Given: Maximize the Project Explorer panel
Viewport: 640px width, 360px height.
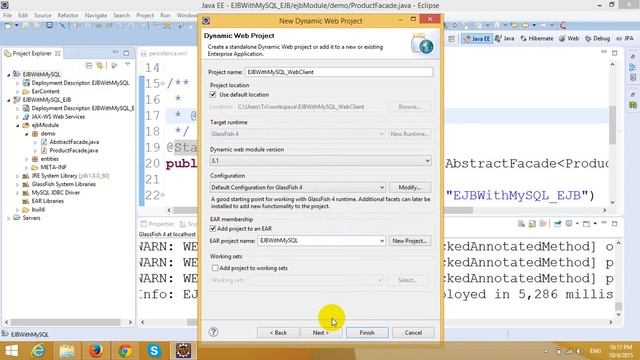Looking at the screenshot, I should tap(126, 53).
